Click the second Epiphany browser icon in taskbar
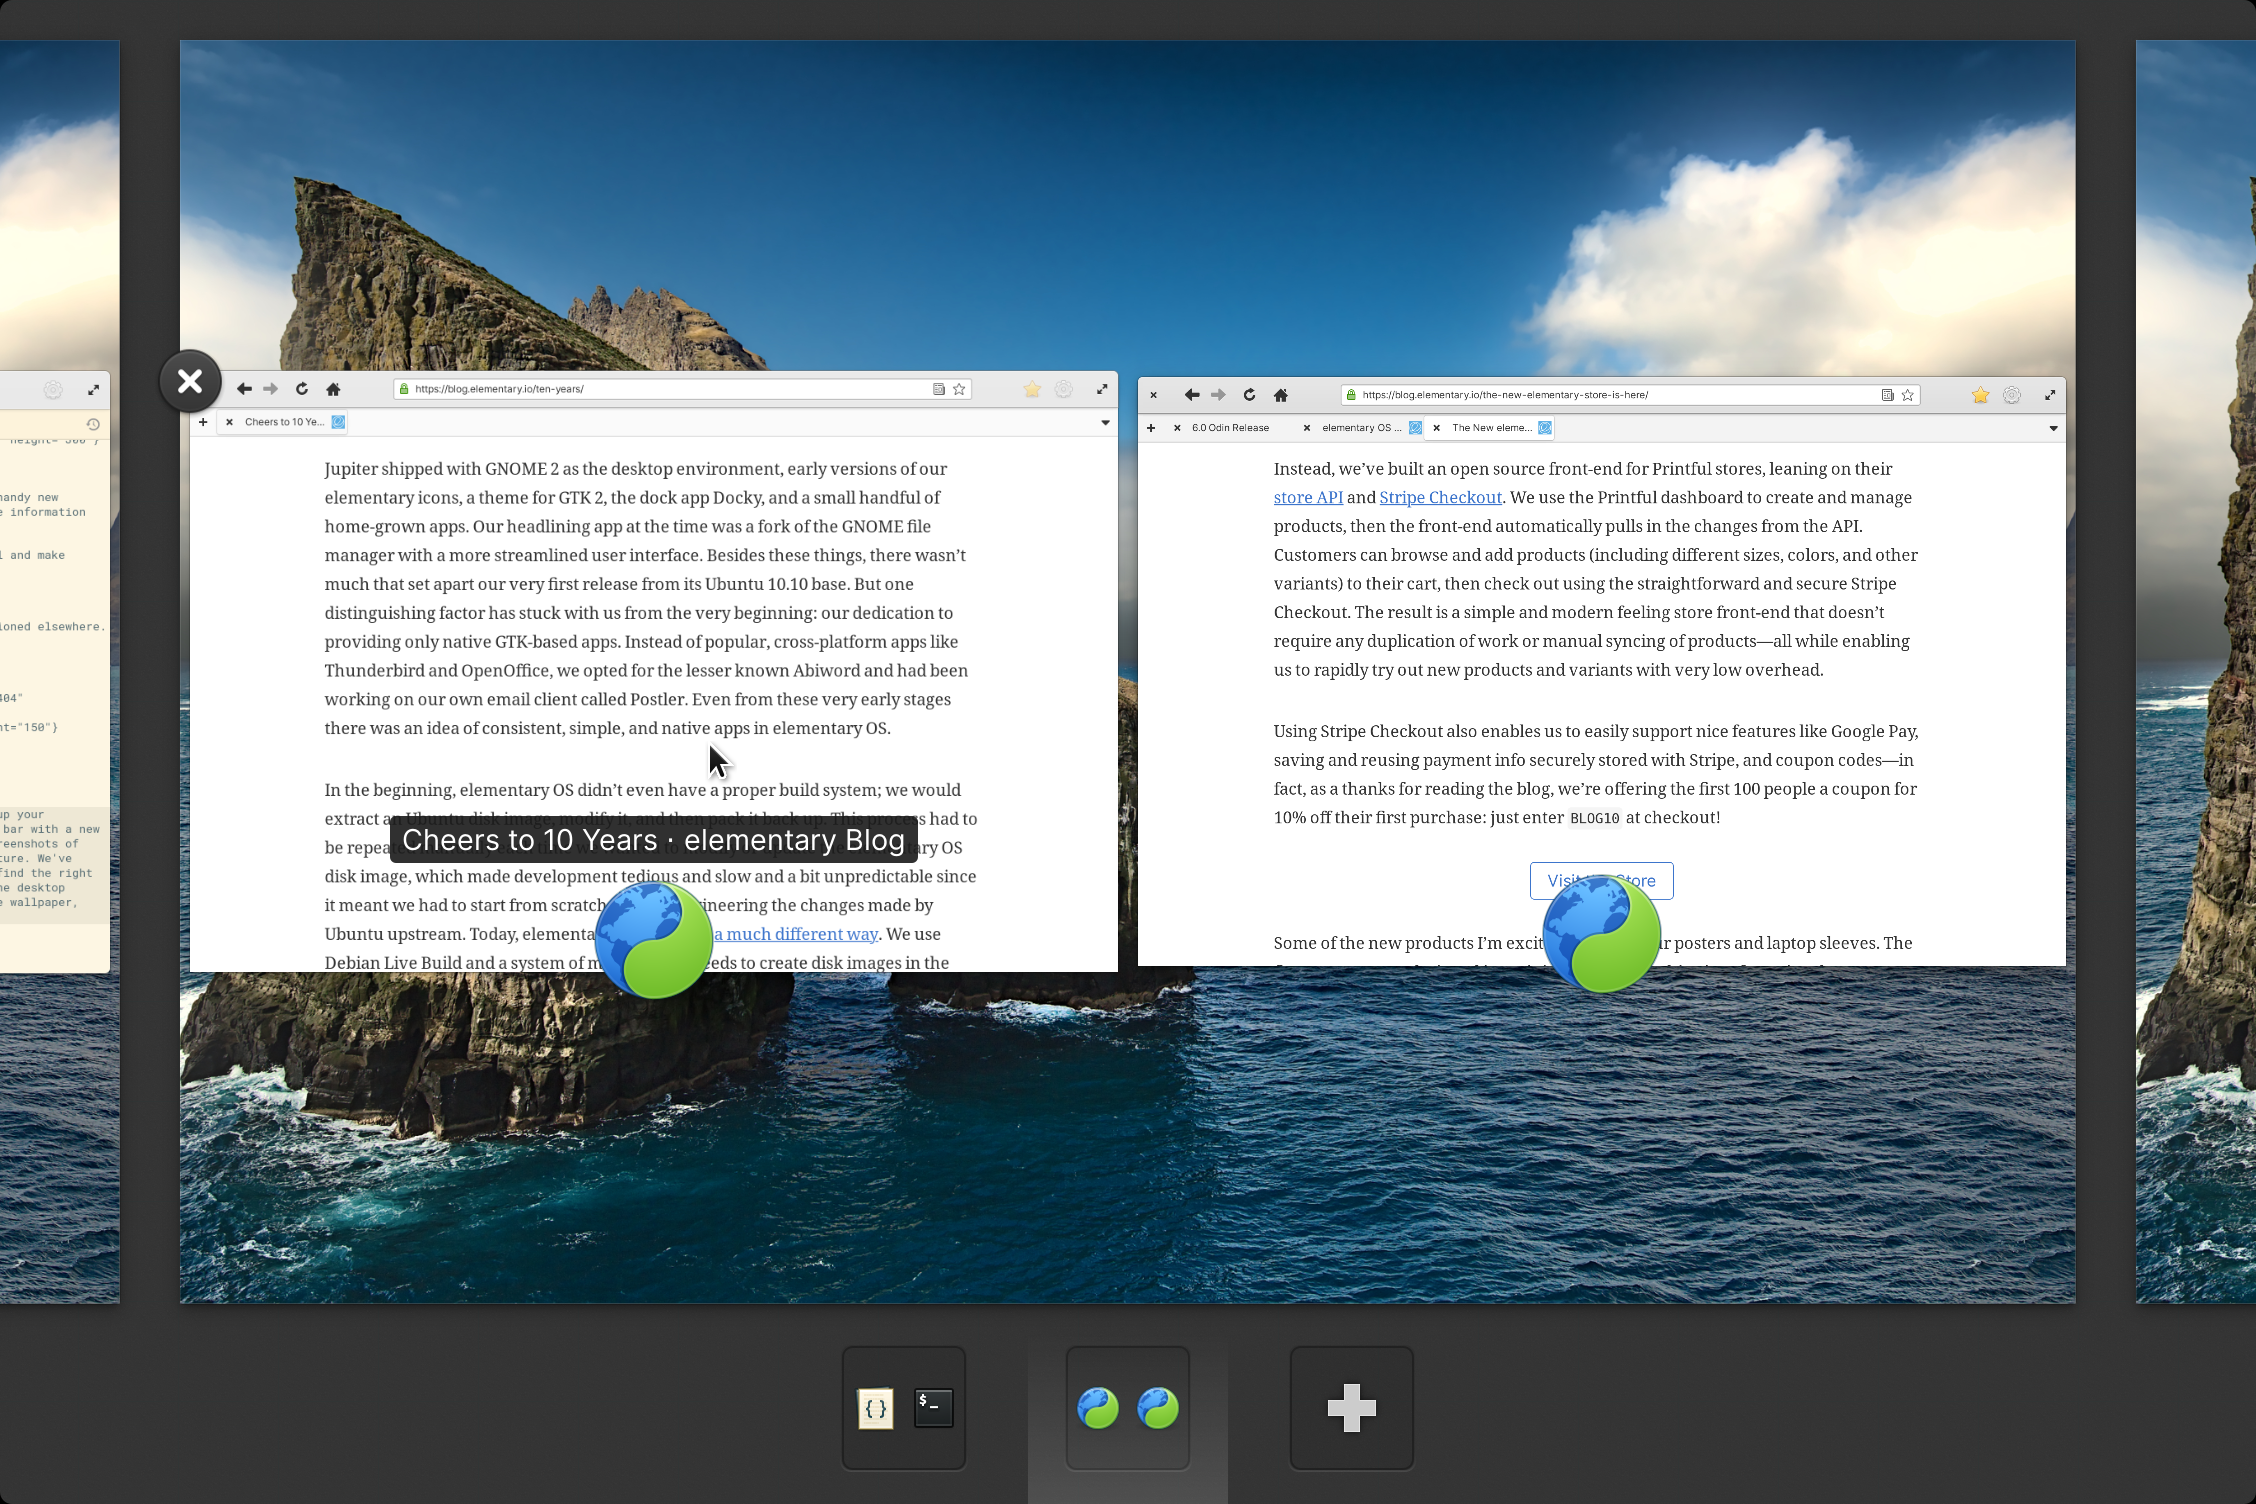This screenshot has width=2256, height=1504. coord(1158,1407)
